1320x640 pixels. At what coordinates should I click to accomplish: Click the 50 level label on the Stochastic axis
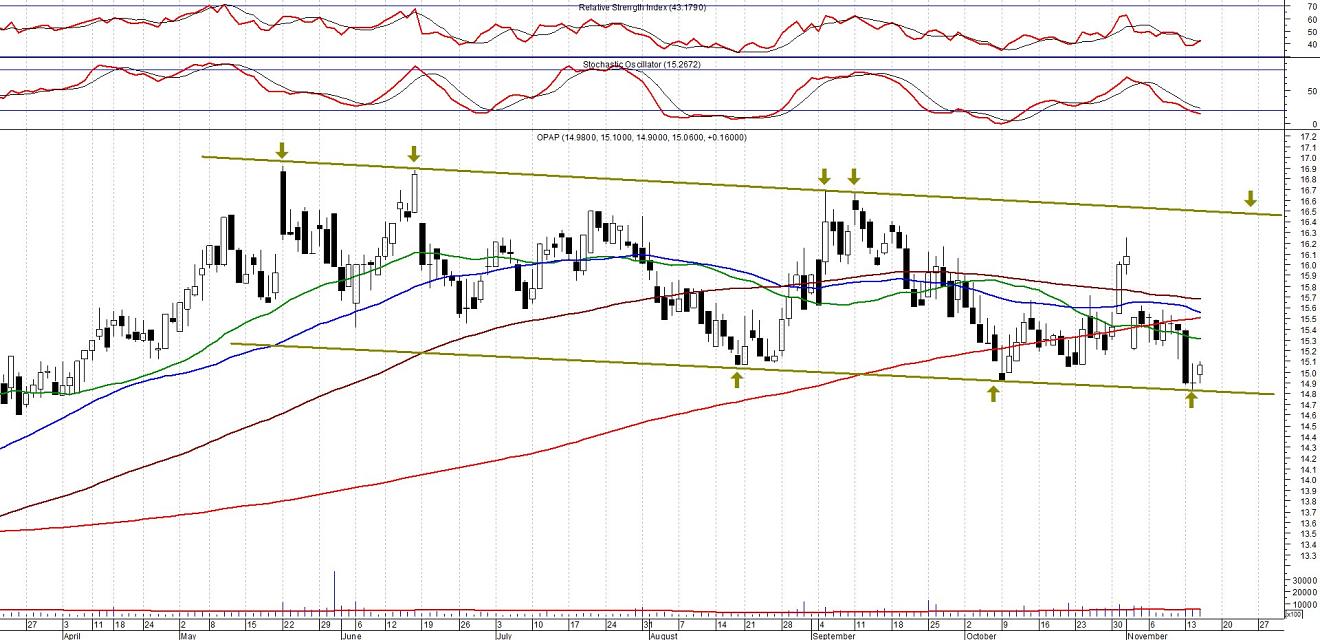[1311, 91]
